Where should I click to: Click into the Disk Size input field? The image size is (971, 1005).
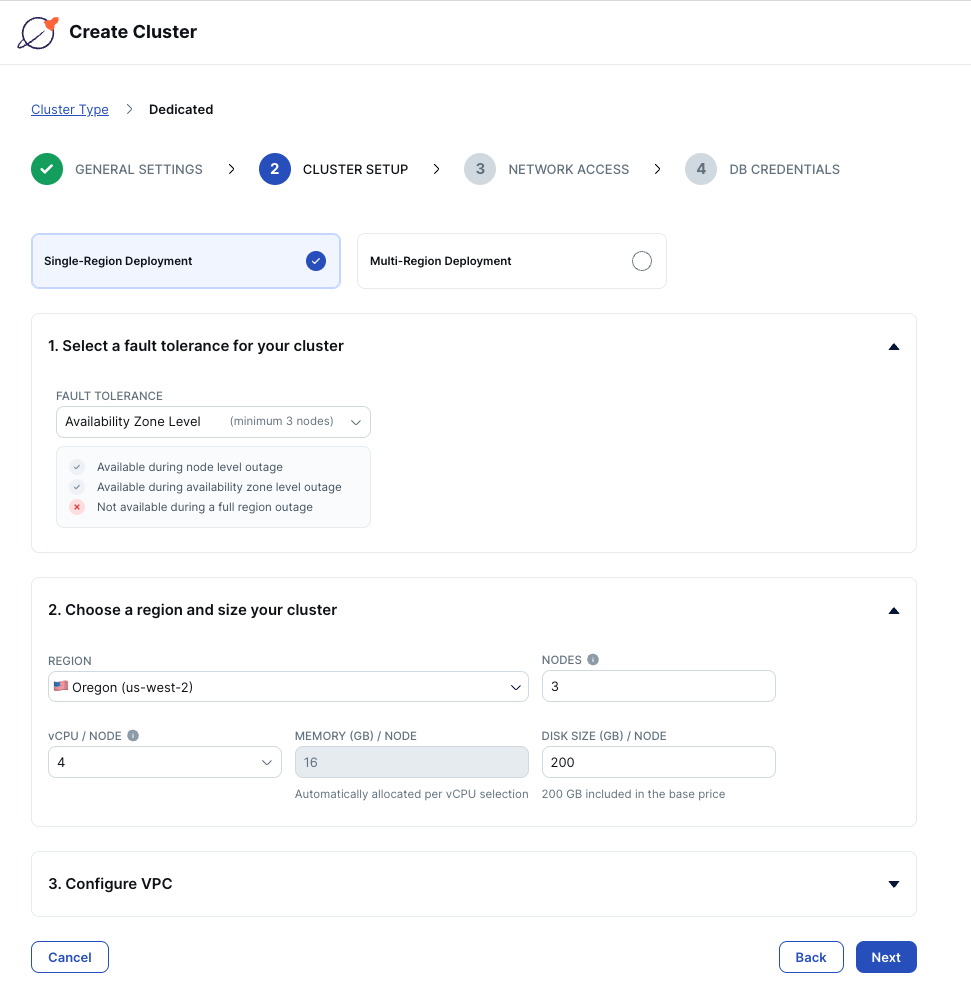658,762
